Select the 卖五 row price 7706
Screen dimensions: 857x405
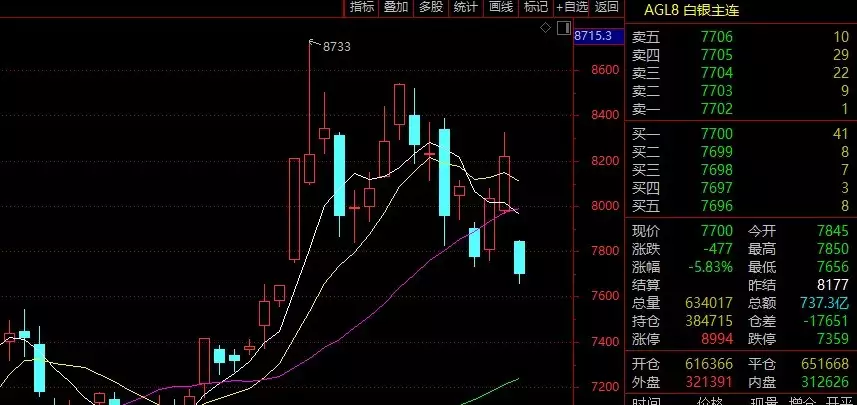click(x=717, y=37)
